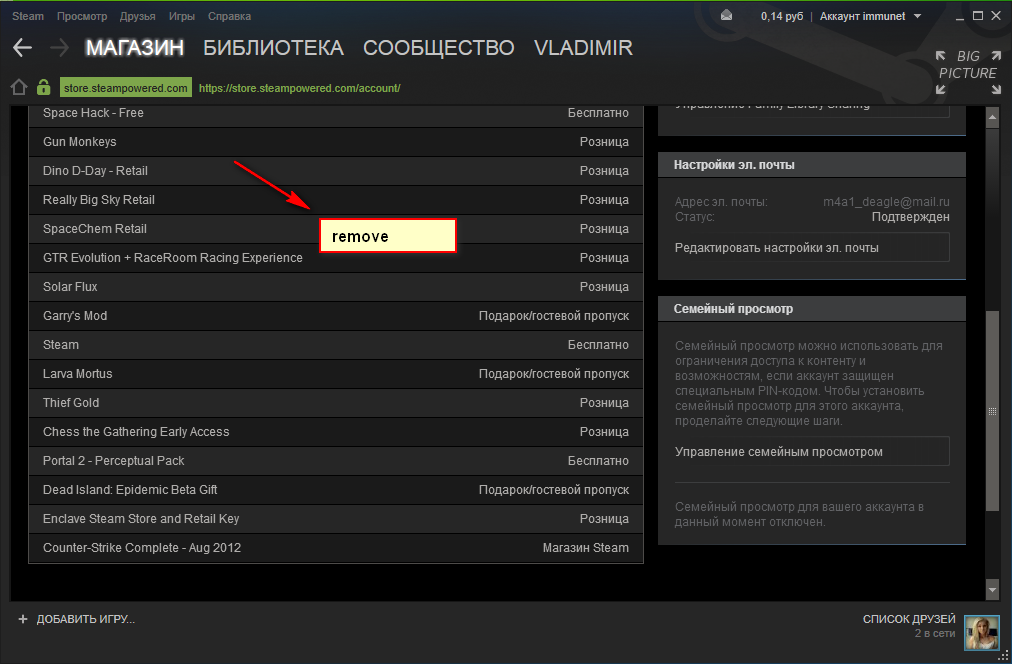Open the Друзья menu
The height and width of the screenshot is (664, 1012).
tap(137, 16)
